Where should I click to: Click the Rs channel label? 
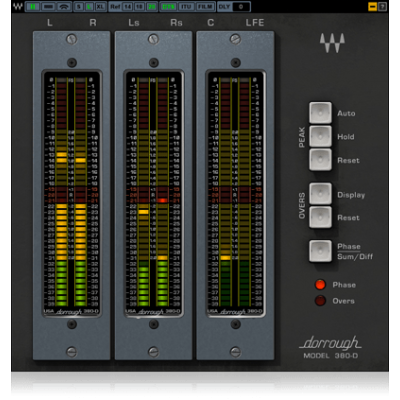(x=176, y=23)
